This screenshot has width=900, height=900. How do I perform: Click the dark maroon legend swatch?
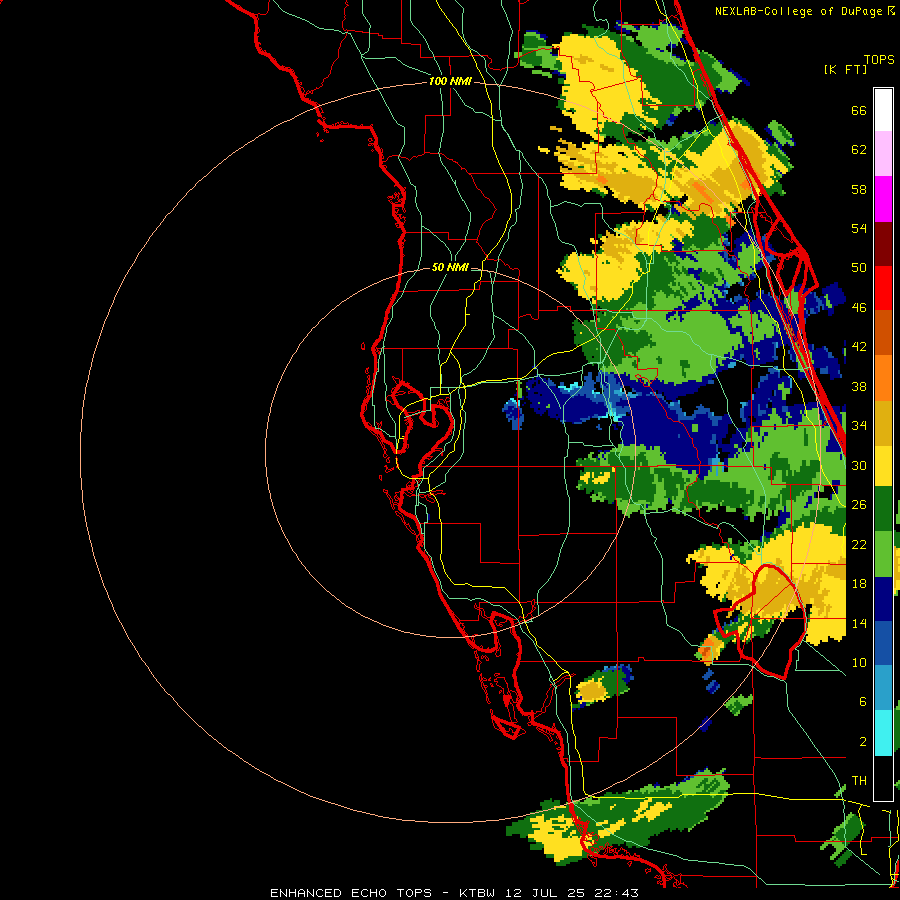point(883,244)
